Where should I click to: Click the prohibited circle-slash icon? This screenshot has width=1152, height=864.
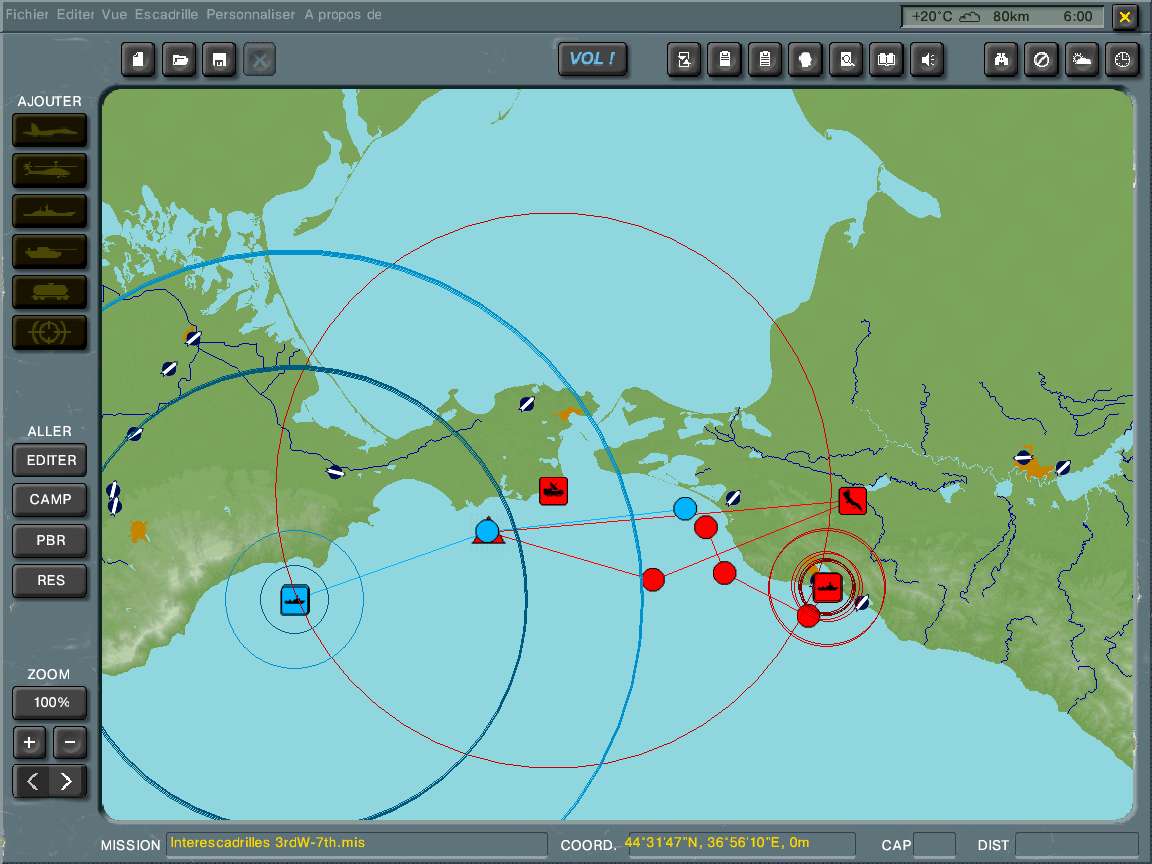[x=1042, y=60]
